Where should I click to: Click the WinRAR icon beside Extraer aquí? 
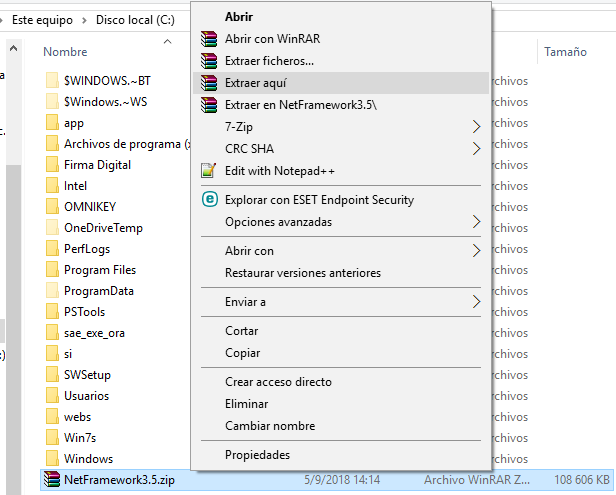(208, 83)
